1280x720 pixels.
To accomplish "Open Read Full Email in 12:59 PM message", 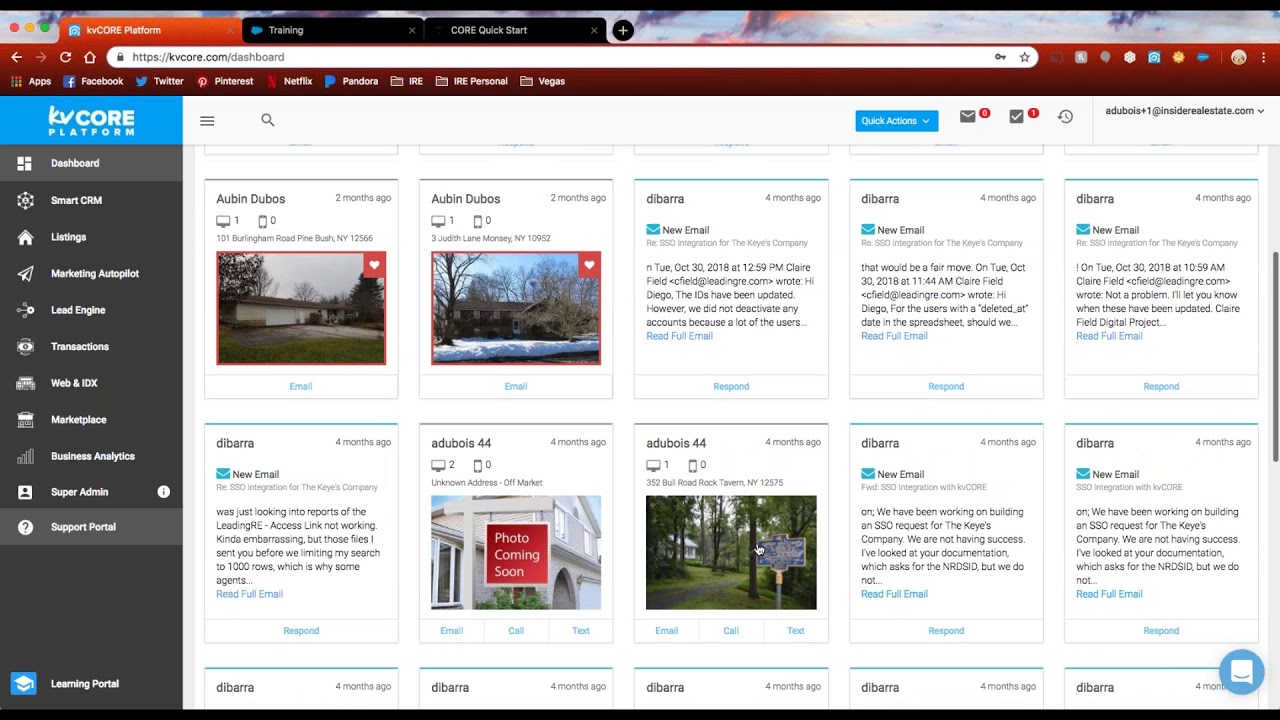I will tap(679, 336).
